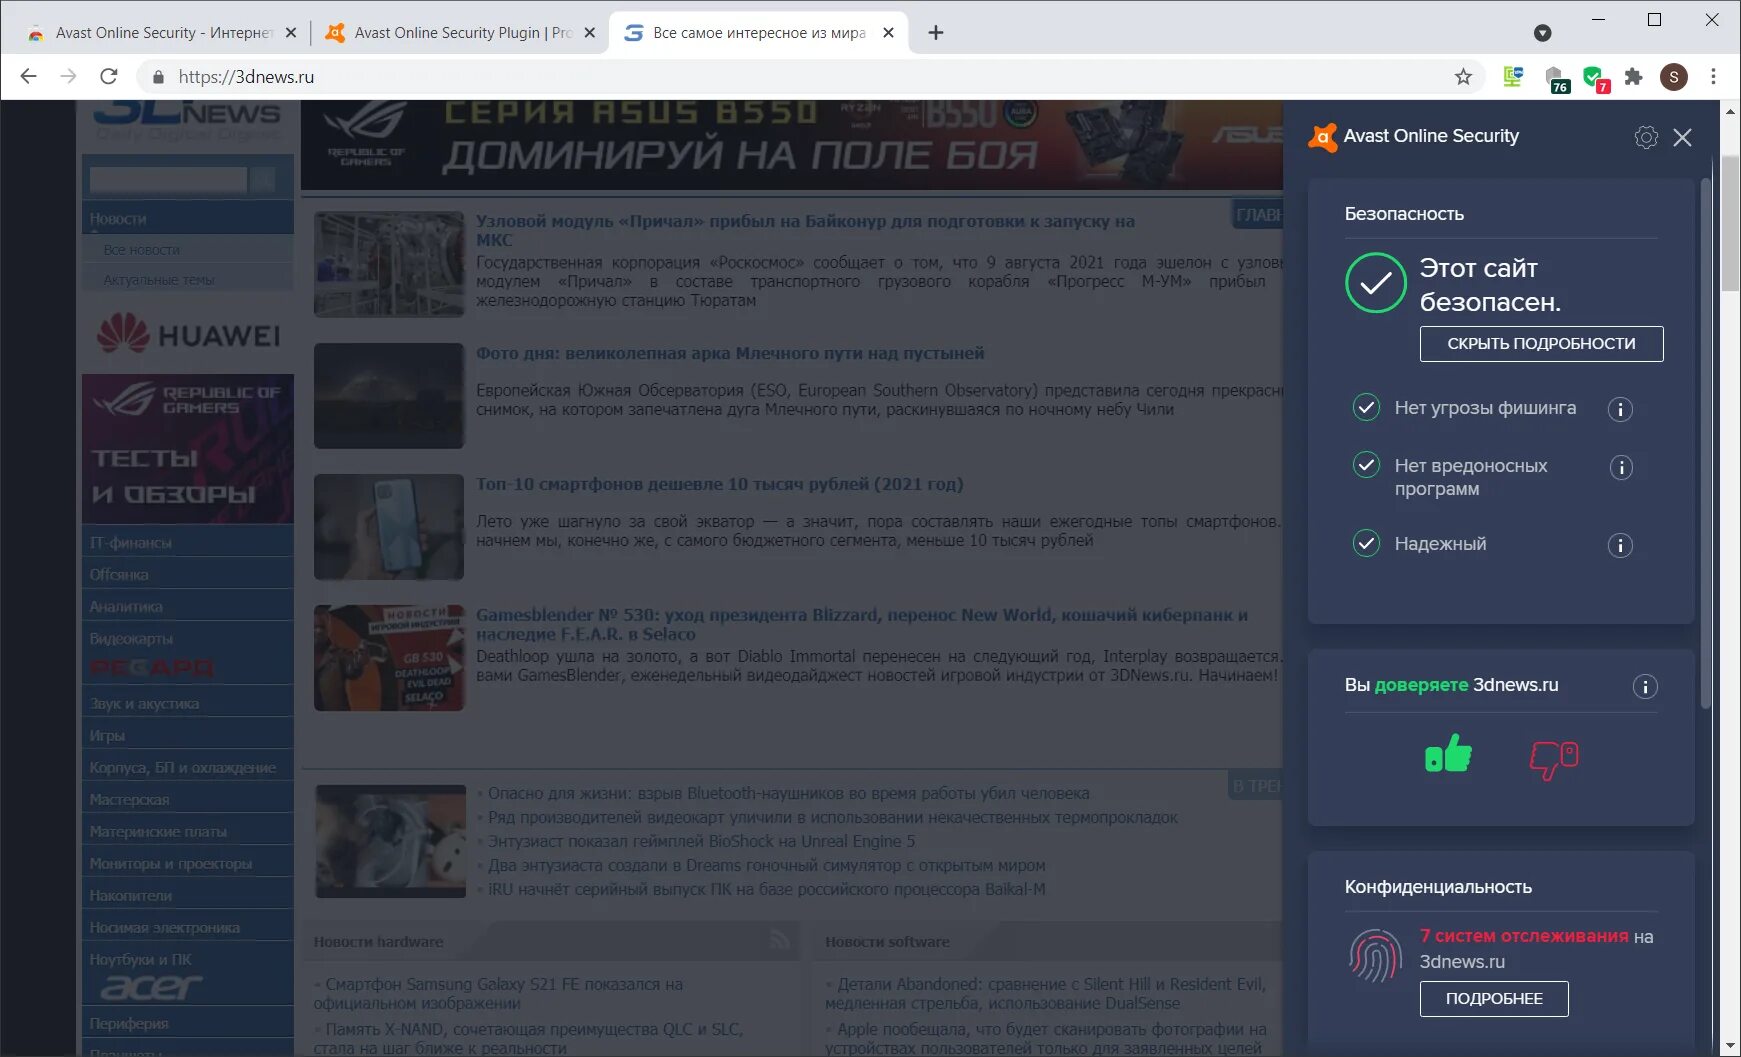Close the 'Avast Online Security - Интернет' tab

tap(291, 33)
